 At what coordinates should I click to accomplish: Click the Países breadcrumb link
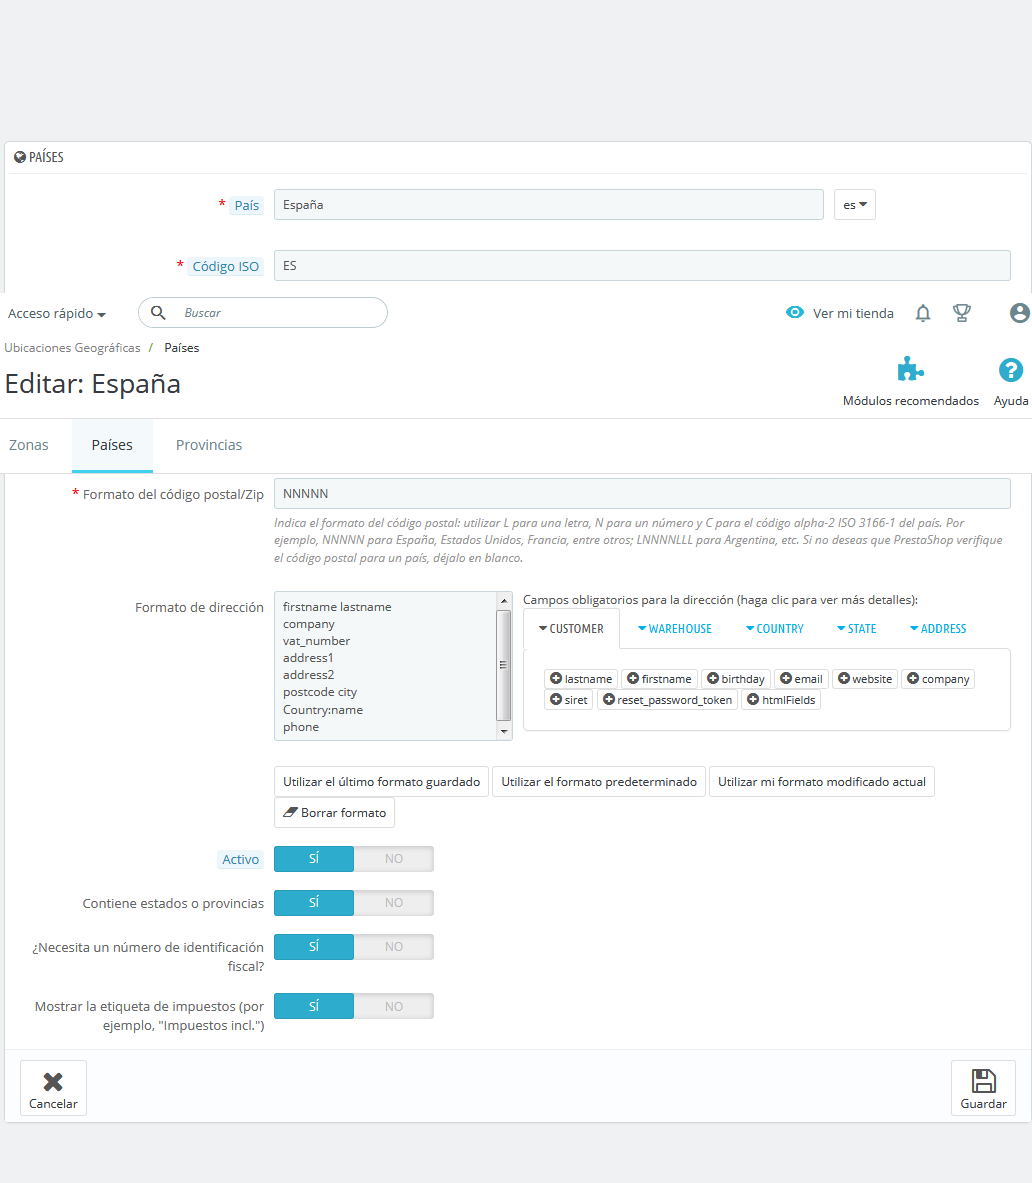click(182, 348)
